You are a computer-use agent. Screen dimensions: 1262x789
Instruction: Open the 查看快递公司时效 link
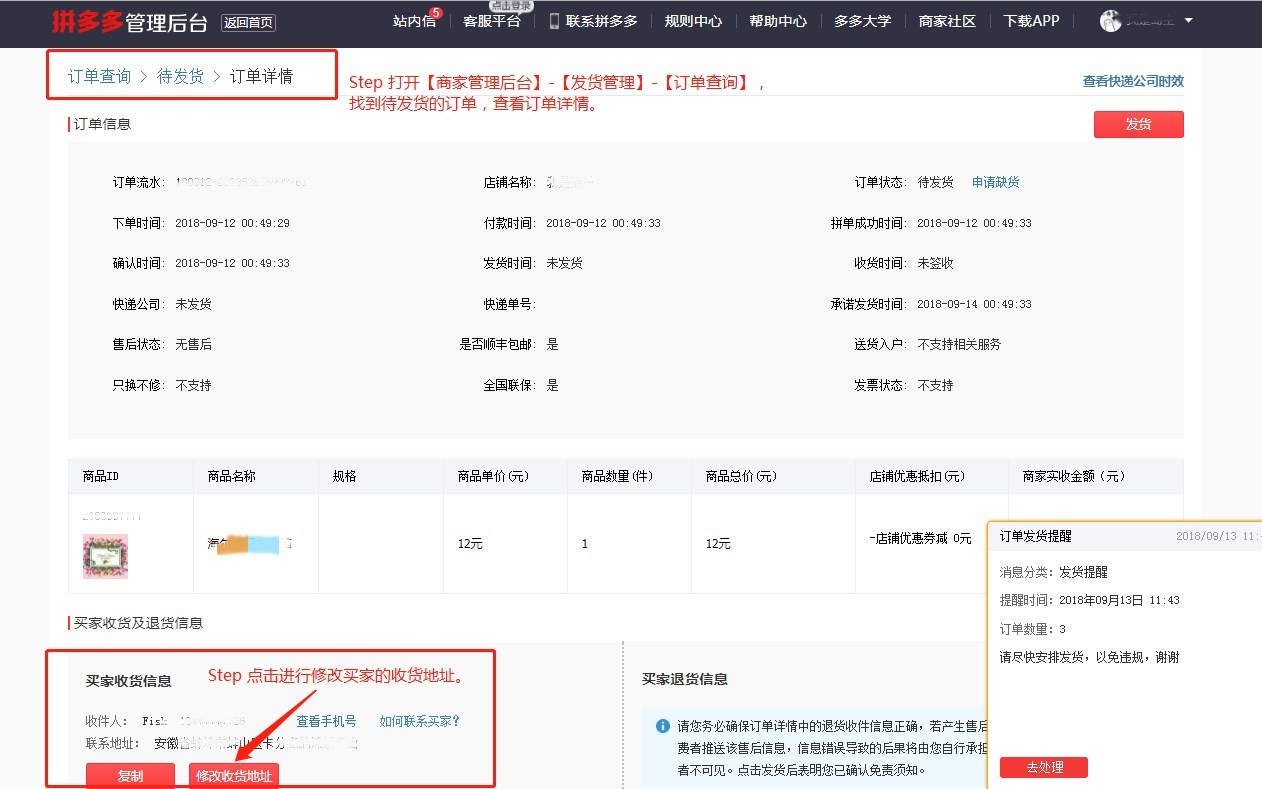click(1133, 81)
